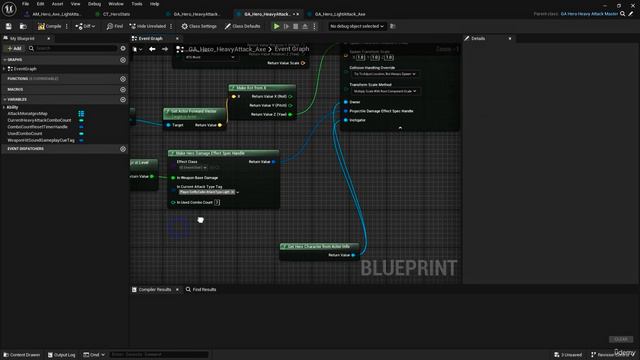Click icon next to debug object dropdown
Screen dimensions: 640x360
[393, 26]
